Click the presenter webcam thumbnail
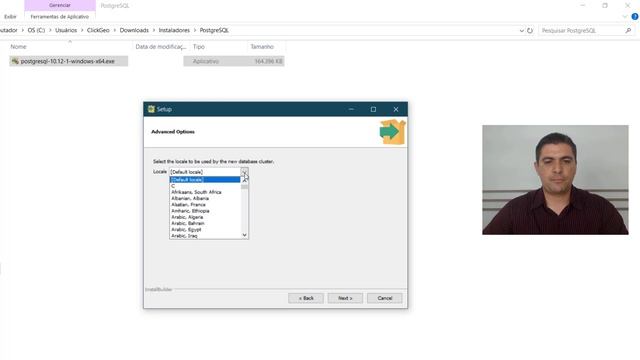The width and height of the screenshot is (640, 360). 555,180
